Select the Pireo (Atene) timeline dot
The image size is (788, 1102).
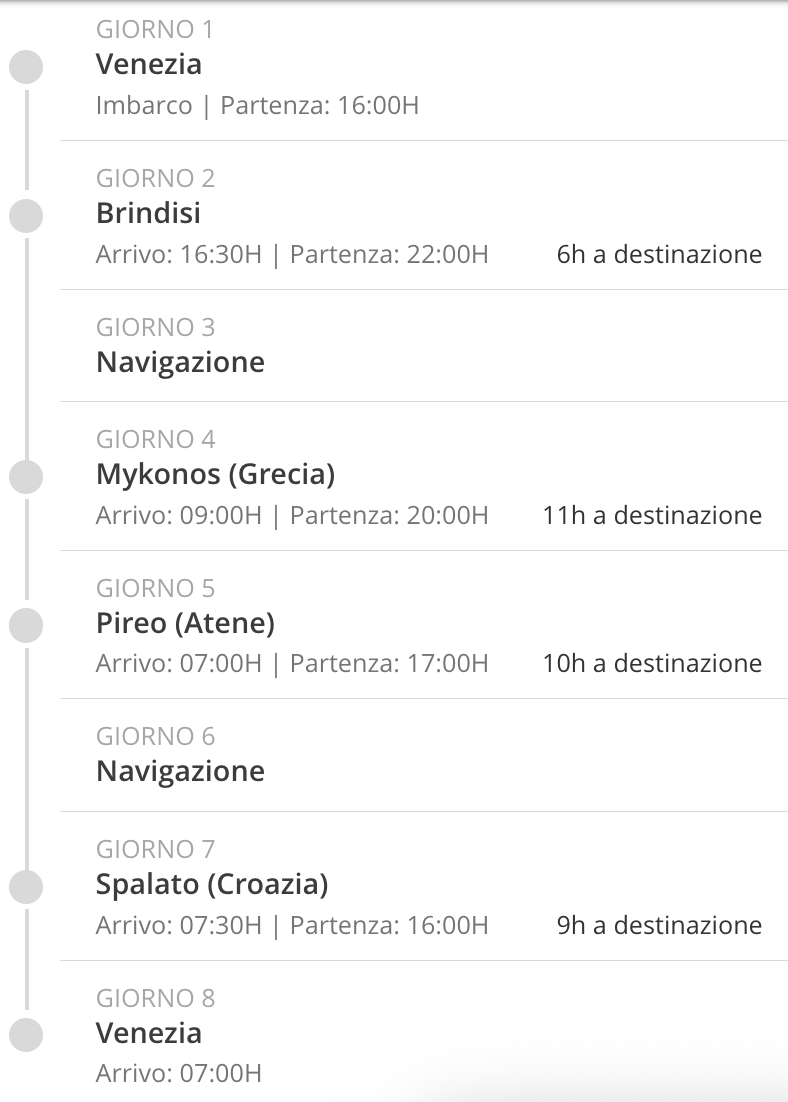[26, 625]
